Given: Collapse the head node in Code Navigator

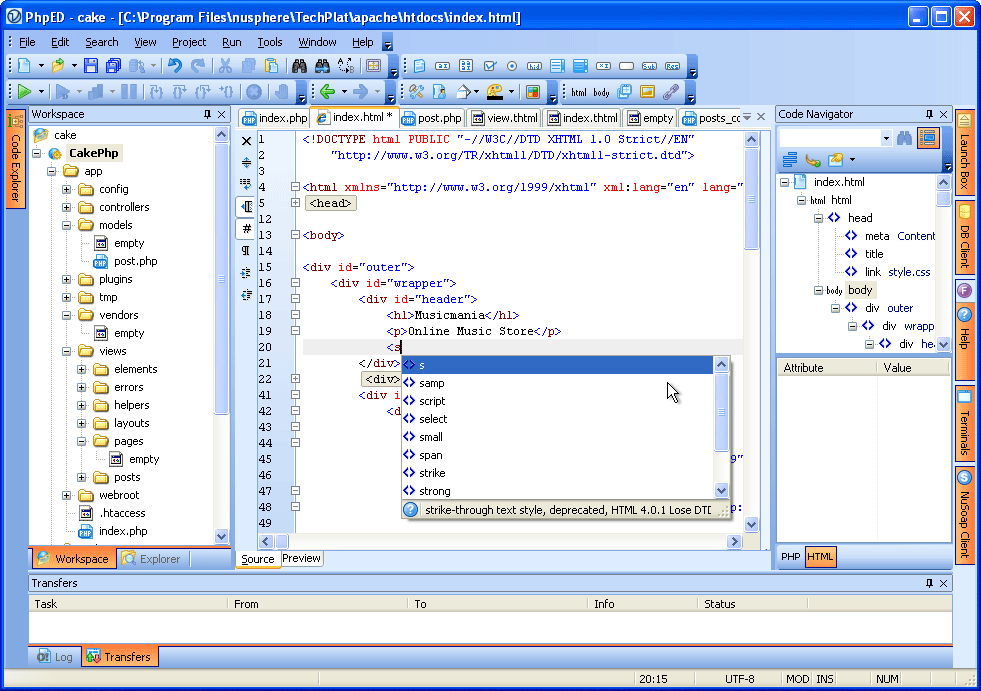Looking at the screenshot, I should (817, 218).
